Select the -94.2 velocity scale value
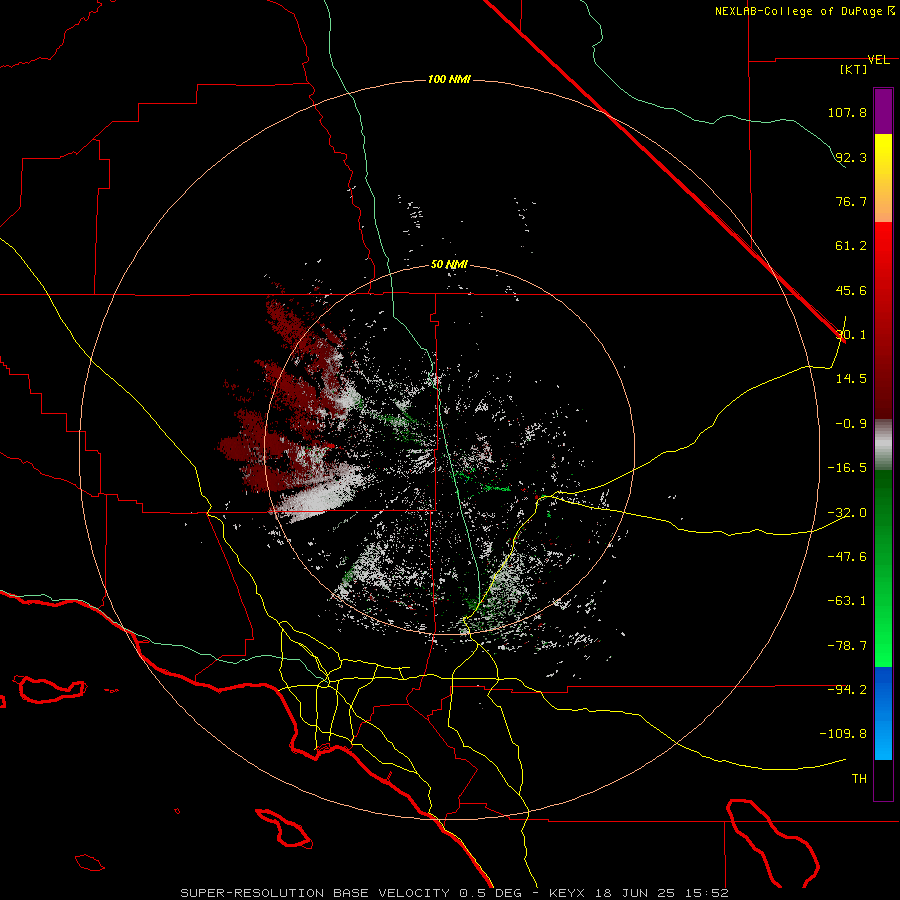Screen dimensions: 900x900 tap(847, 690)
